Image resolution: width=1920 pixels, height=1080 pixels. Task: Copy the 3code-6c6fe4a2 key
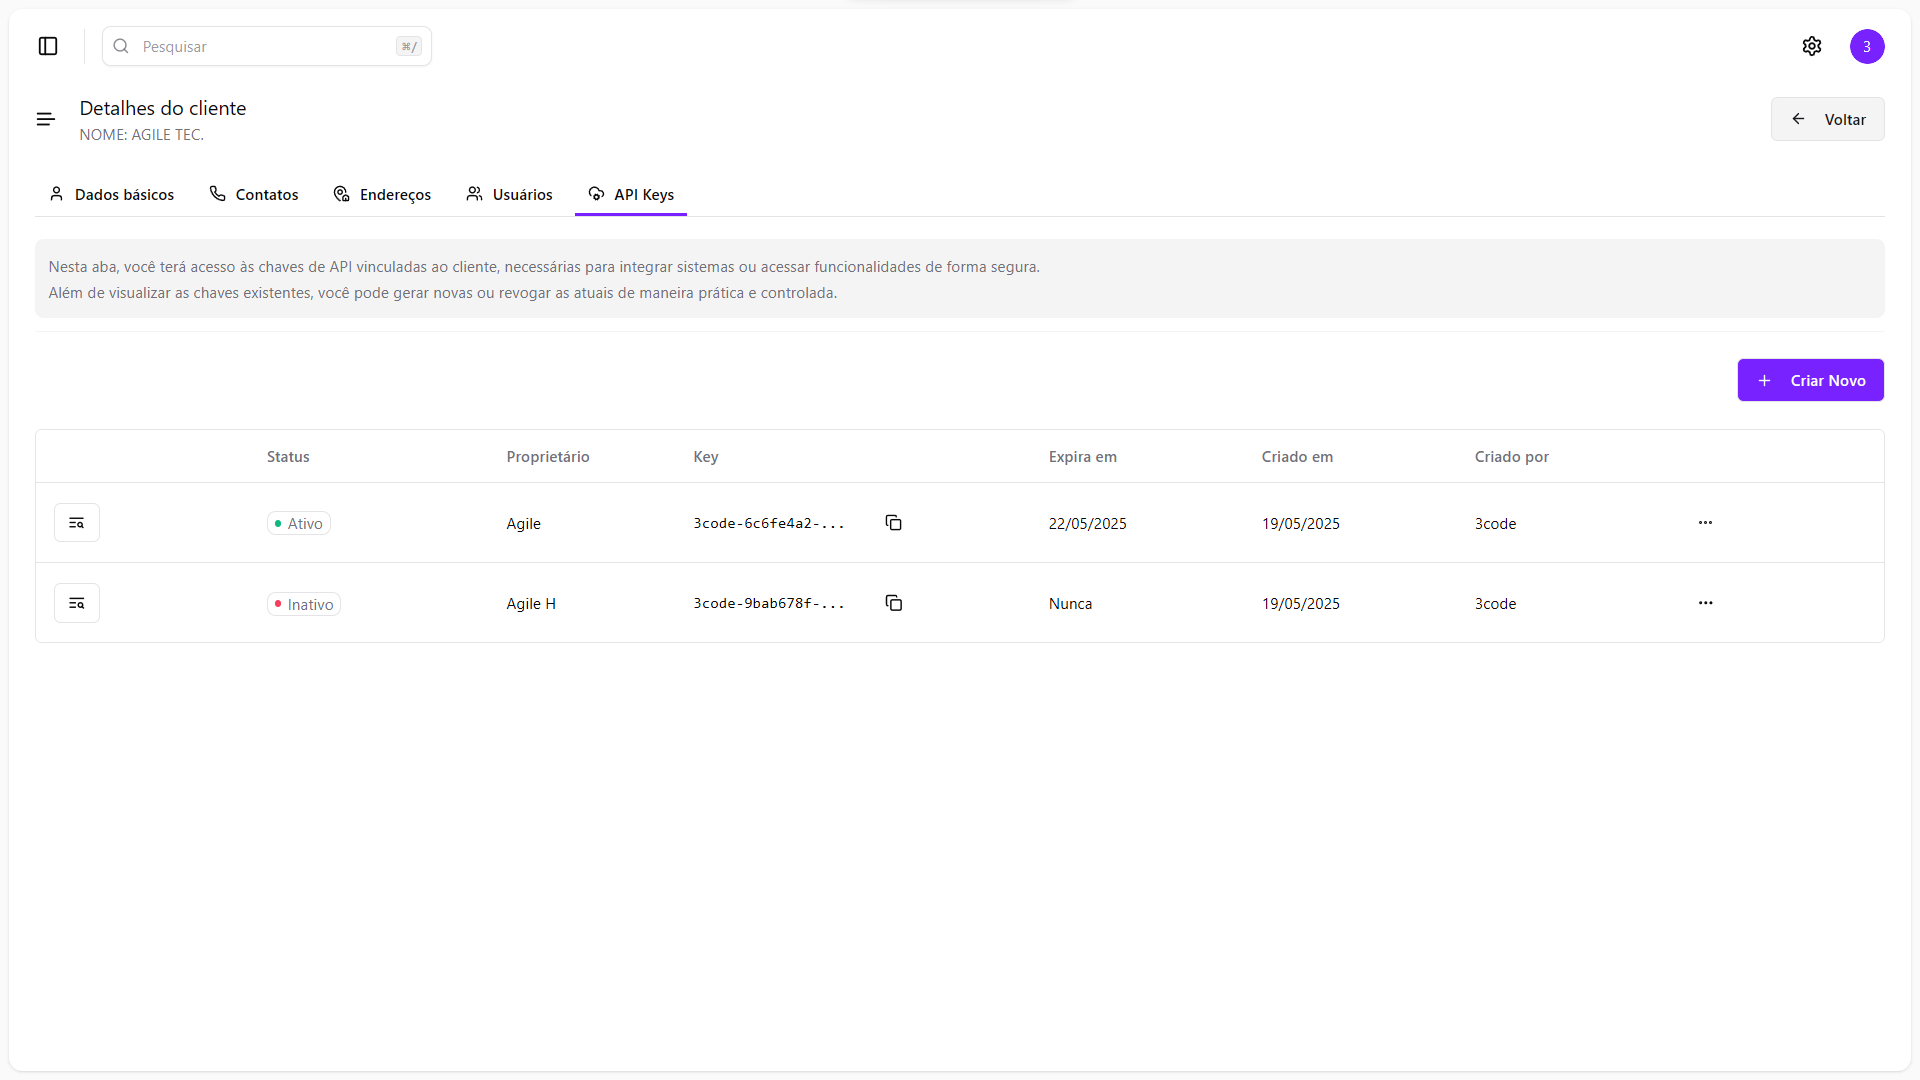[x=894, y=523]
